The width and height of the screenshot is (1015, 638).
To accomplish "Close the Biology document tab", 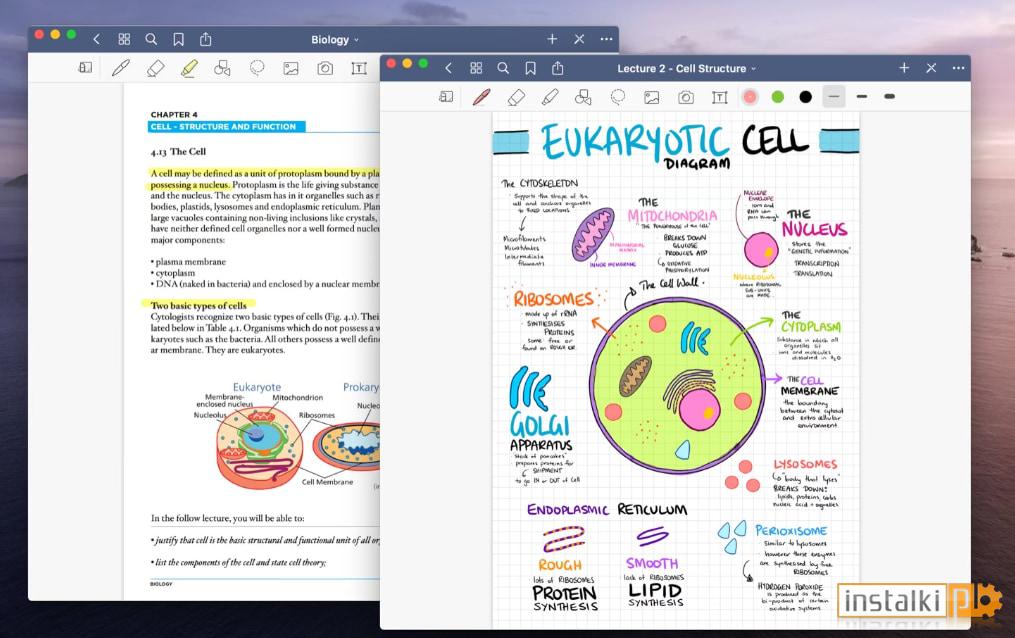I will 579,39.
